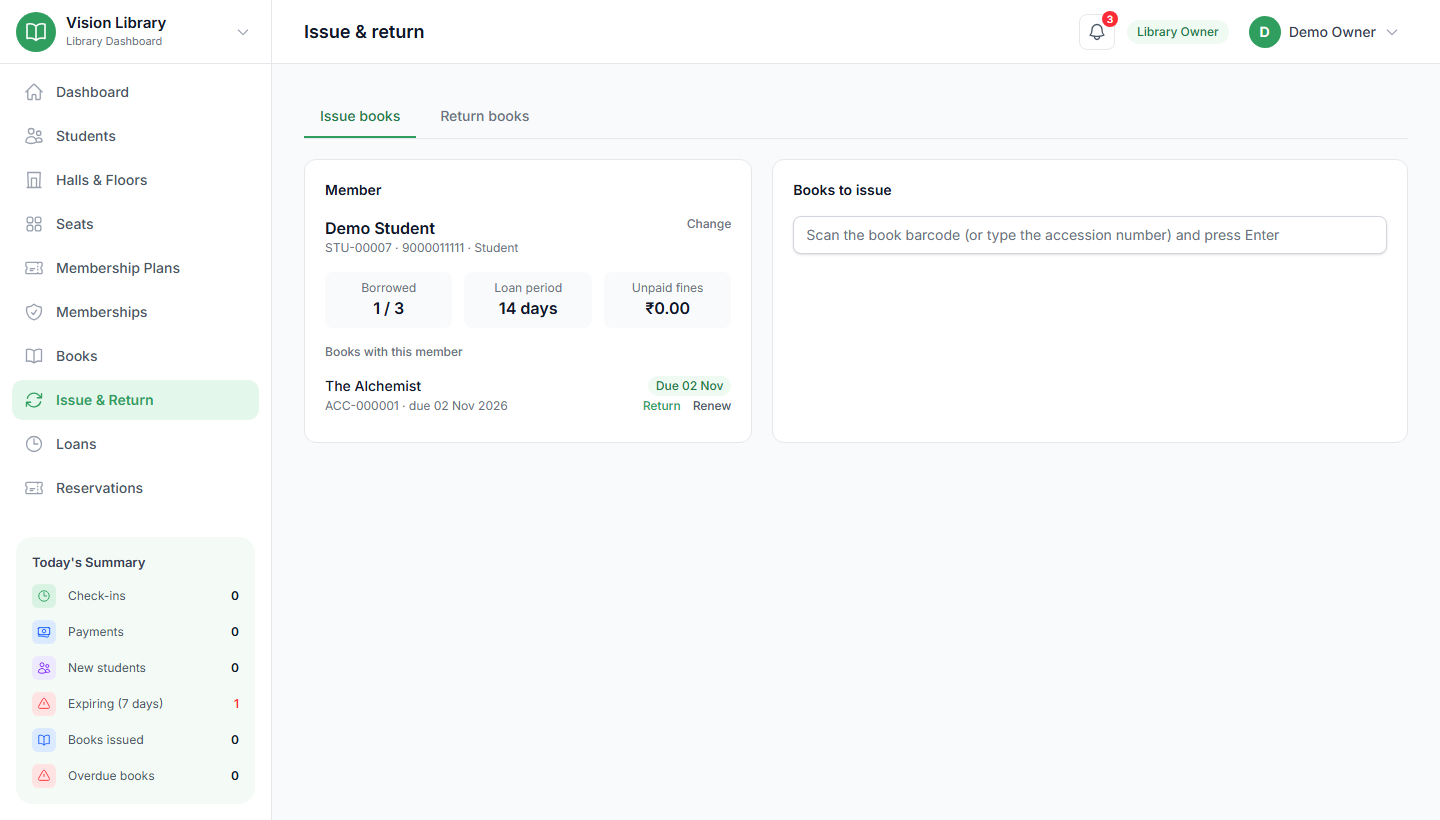Click the Seats grid icon
1440x820 pixels.
point(34,224)
